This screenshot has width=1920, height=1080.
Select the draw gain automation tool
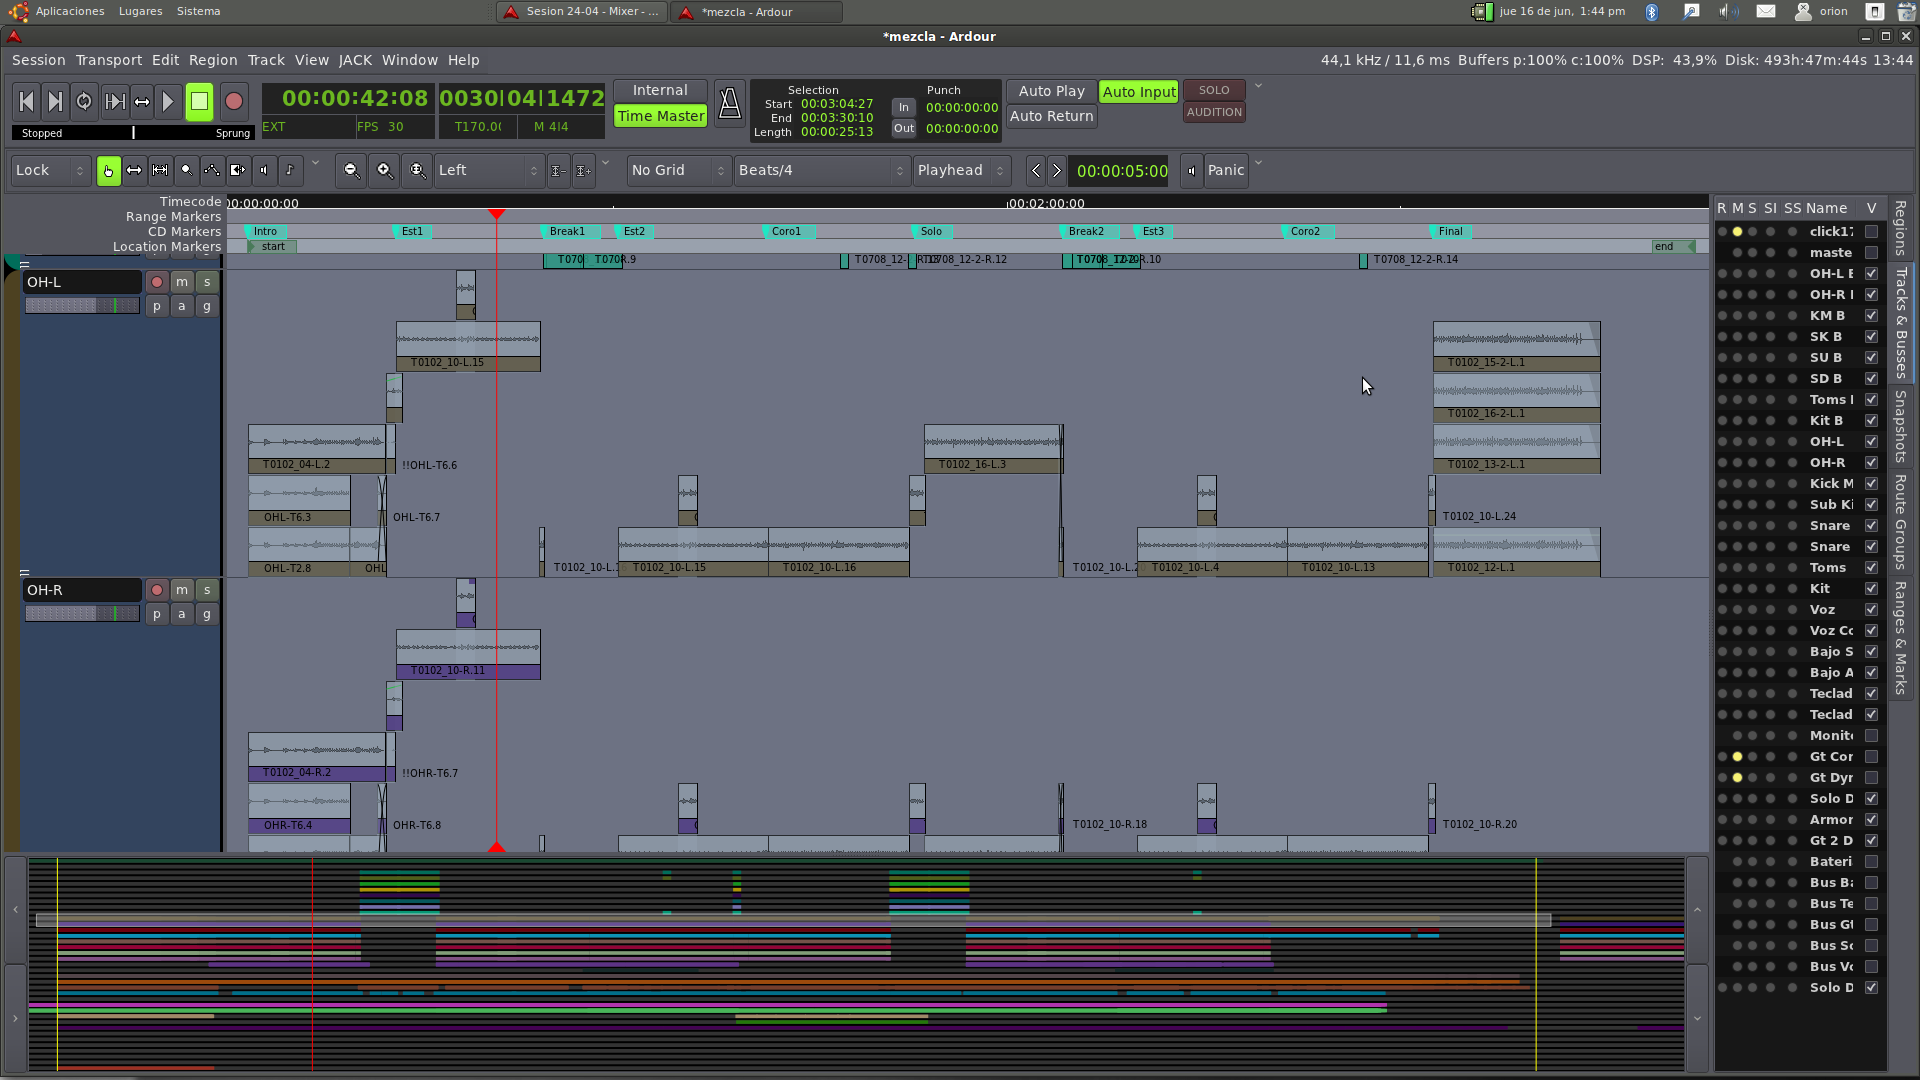pos(212,170)
